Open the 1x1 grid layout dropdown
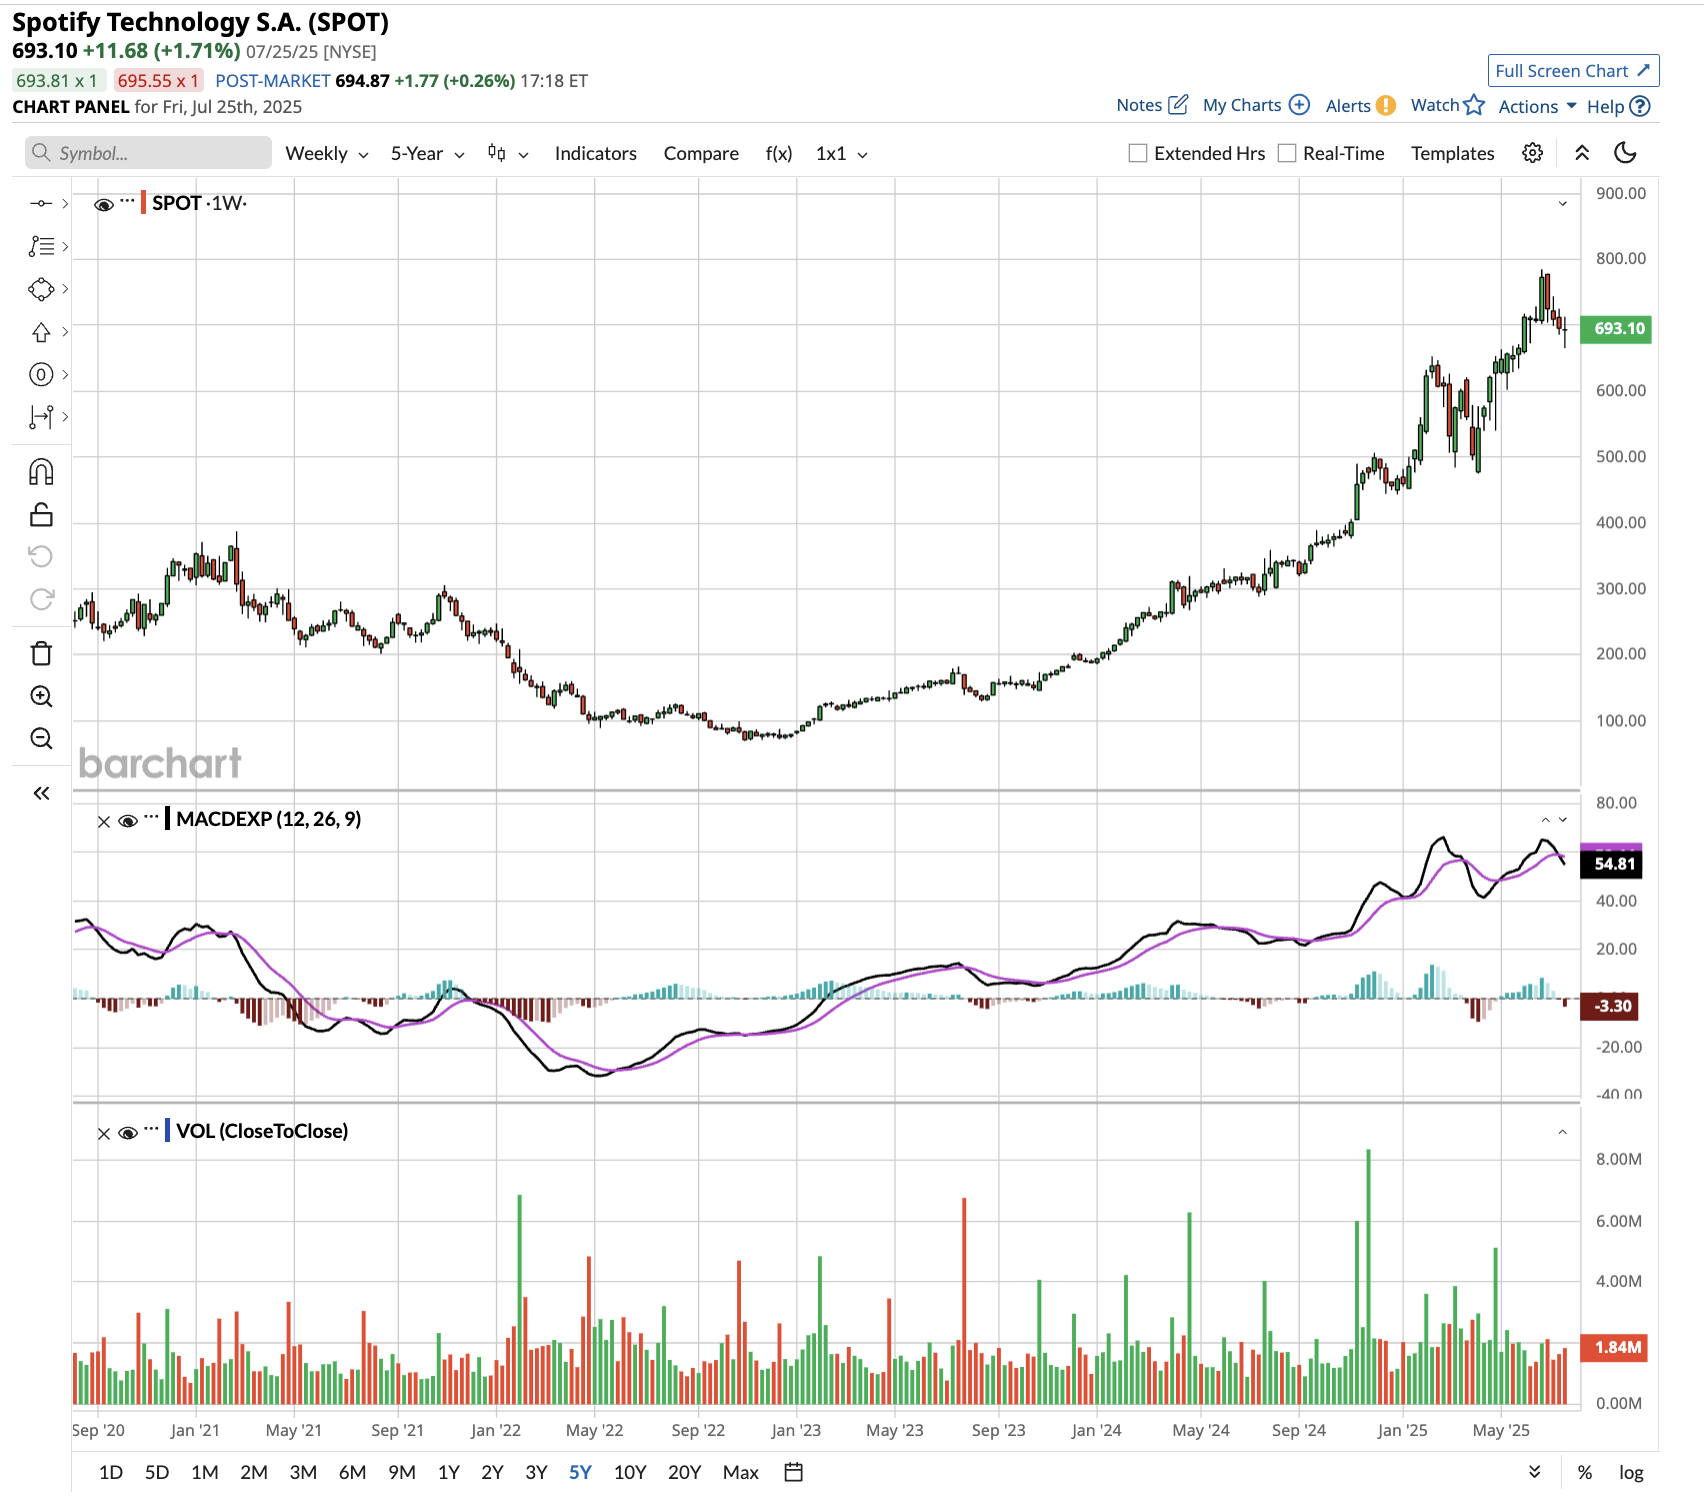This screenshot has width=1704, height=1496. (x=841, y=153)
